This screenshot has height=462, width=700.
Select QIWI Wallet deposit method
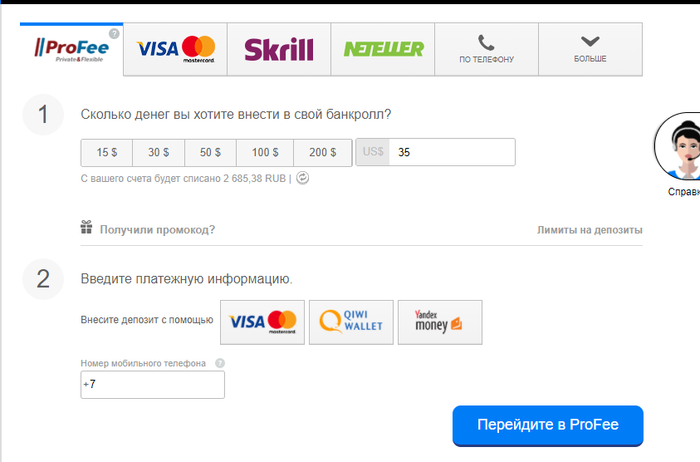[351, 322]
